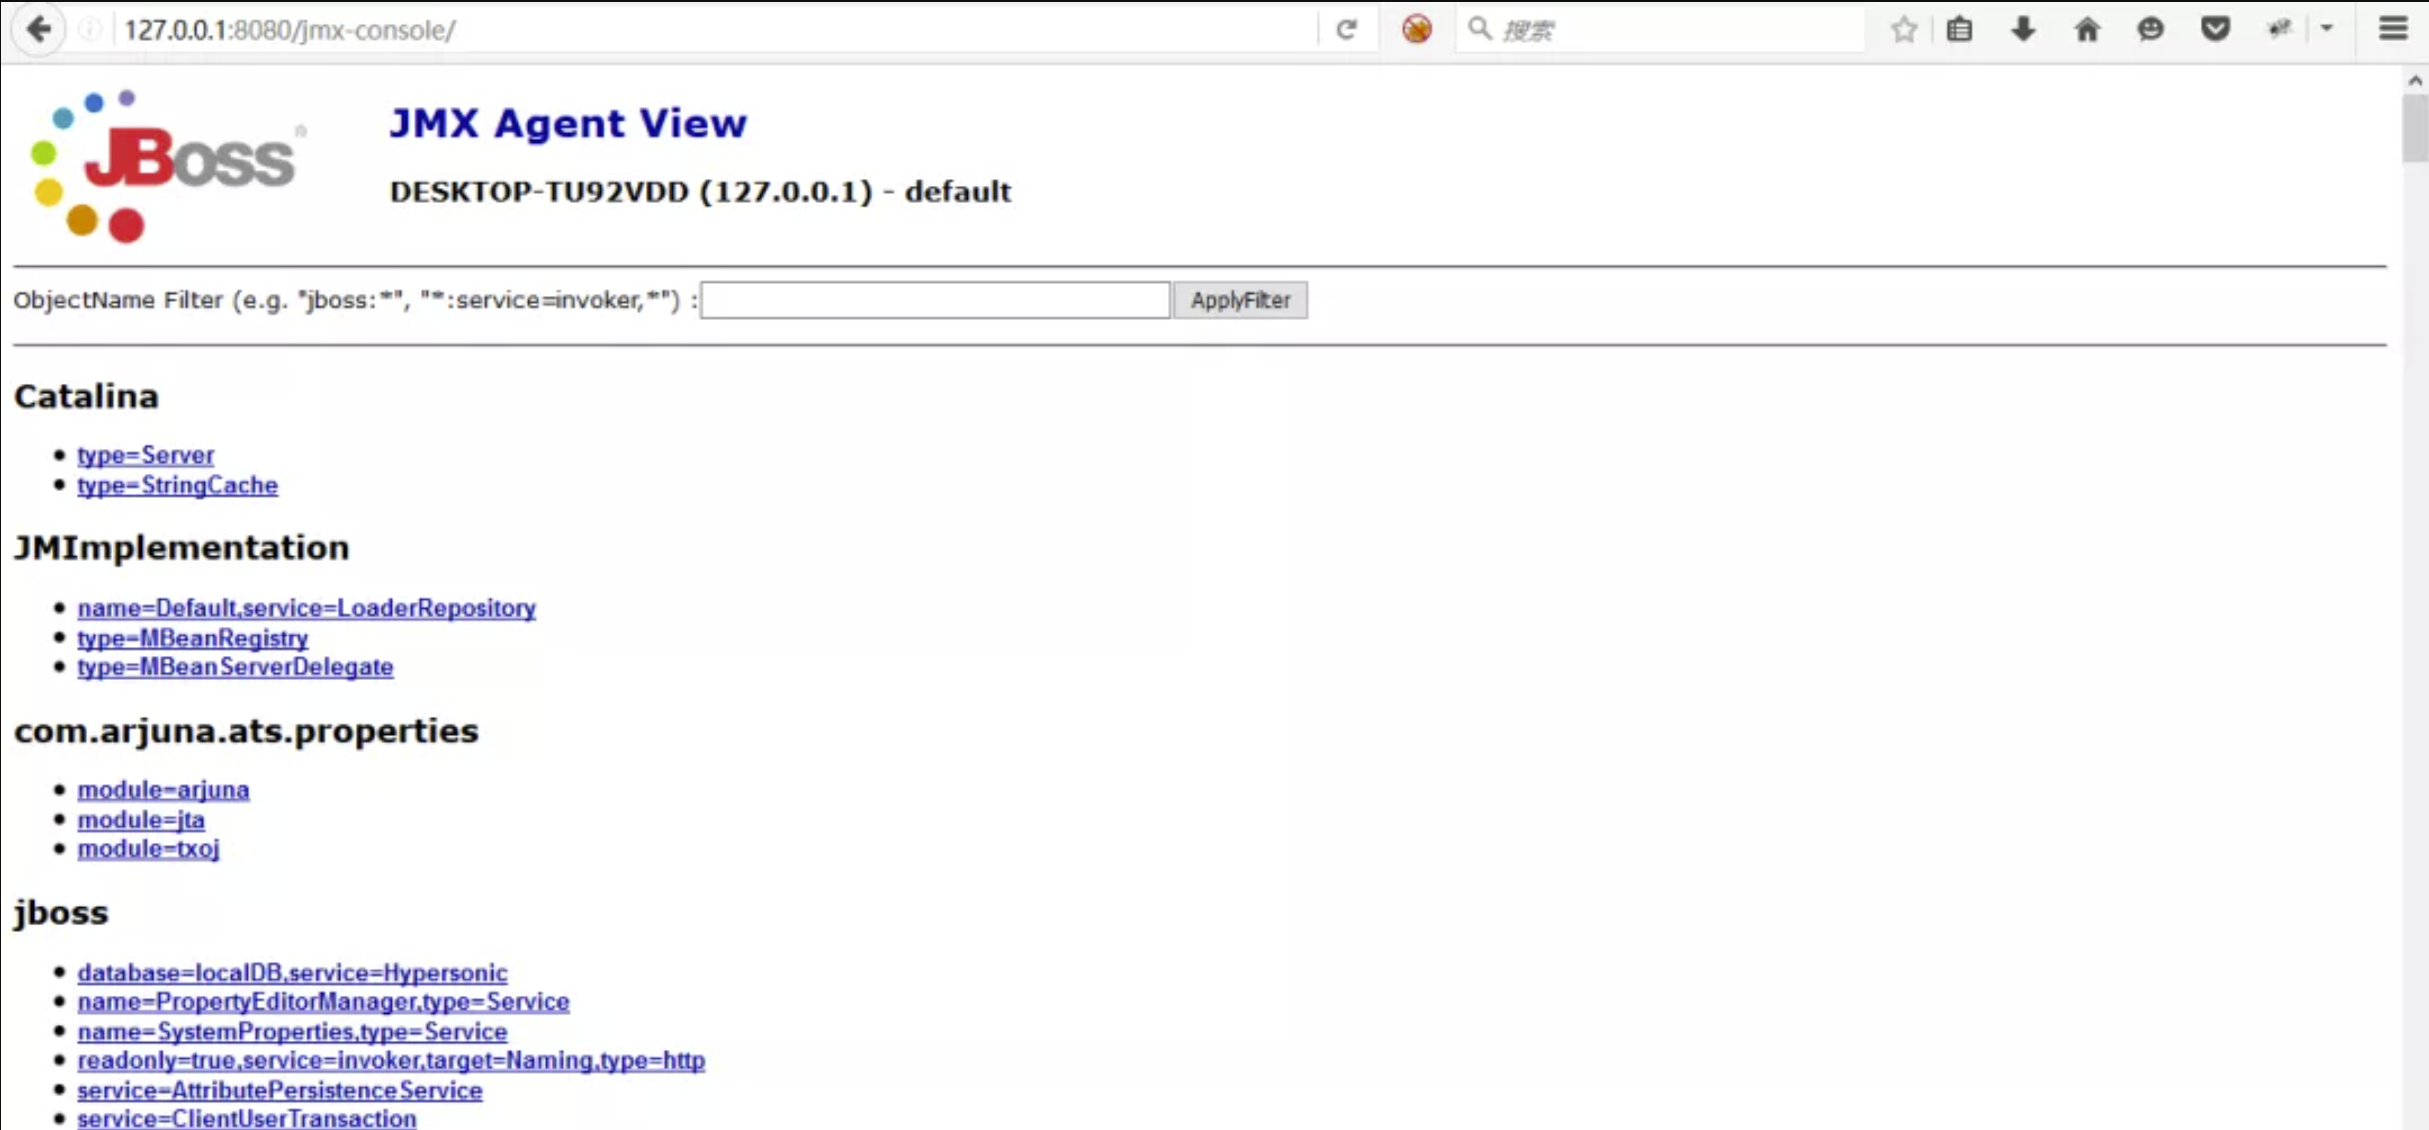Reload the page with refresh icon

pyautogui.click(x=1346, y=29)
